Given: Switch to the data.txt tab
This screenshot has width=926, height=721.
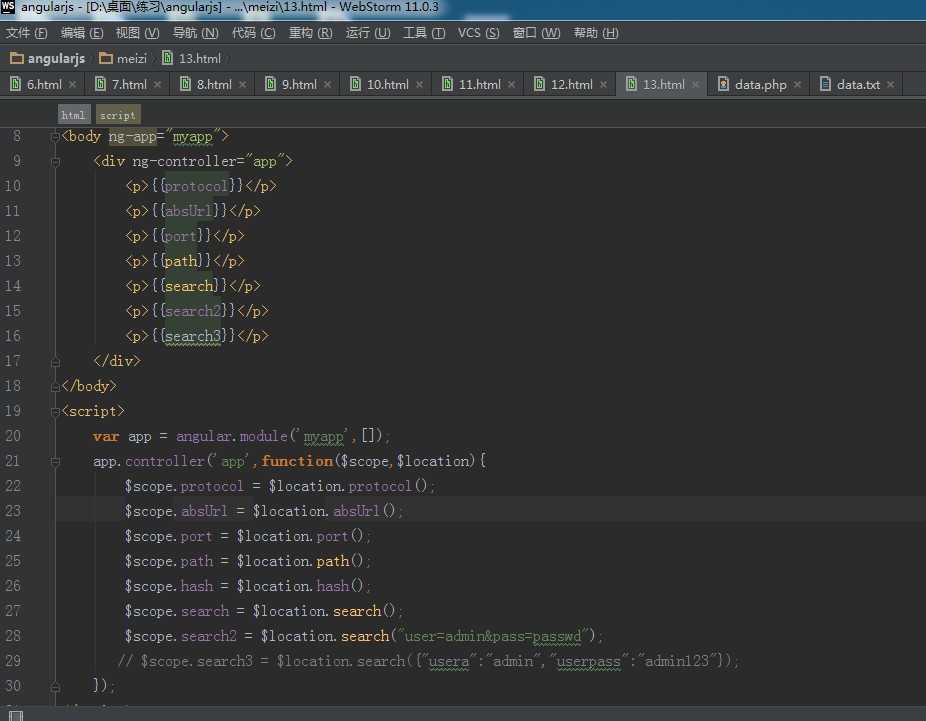Looking at the screenshot, I should 858,85.
